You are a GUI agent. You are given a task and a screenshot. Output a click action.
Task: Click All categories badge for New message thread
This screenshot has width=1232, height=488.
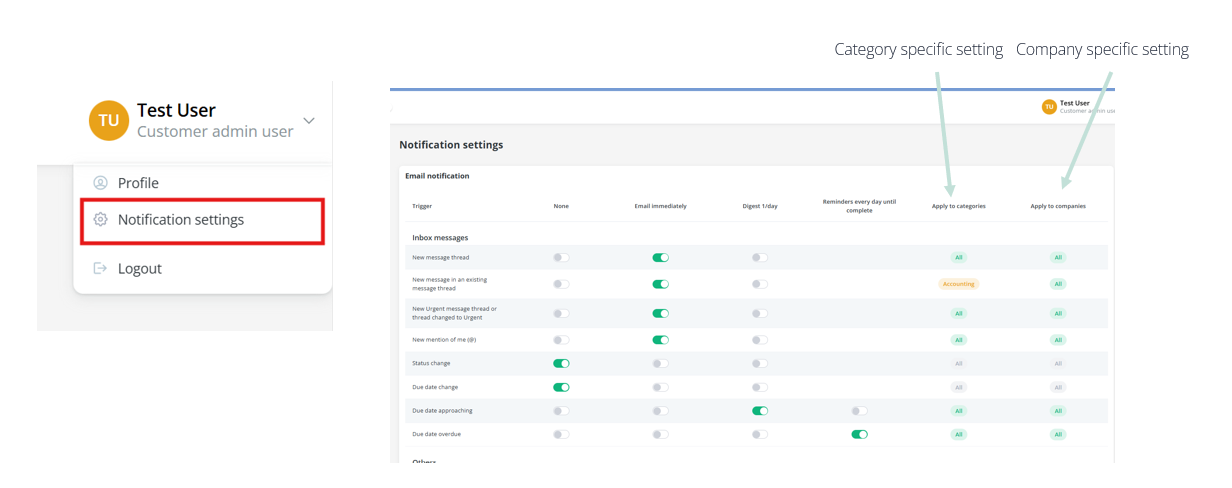958,258
